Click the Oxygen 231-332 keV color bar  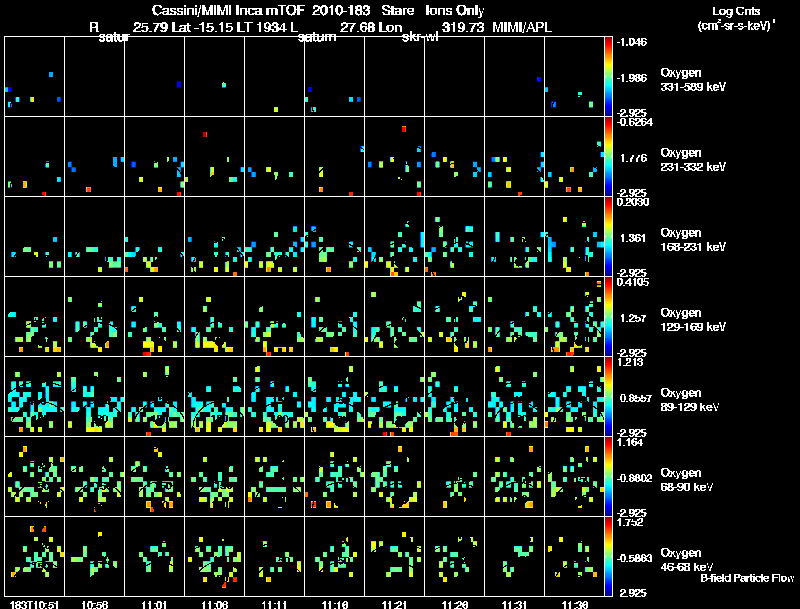point(609,157)
